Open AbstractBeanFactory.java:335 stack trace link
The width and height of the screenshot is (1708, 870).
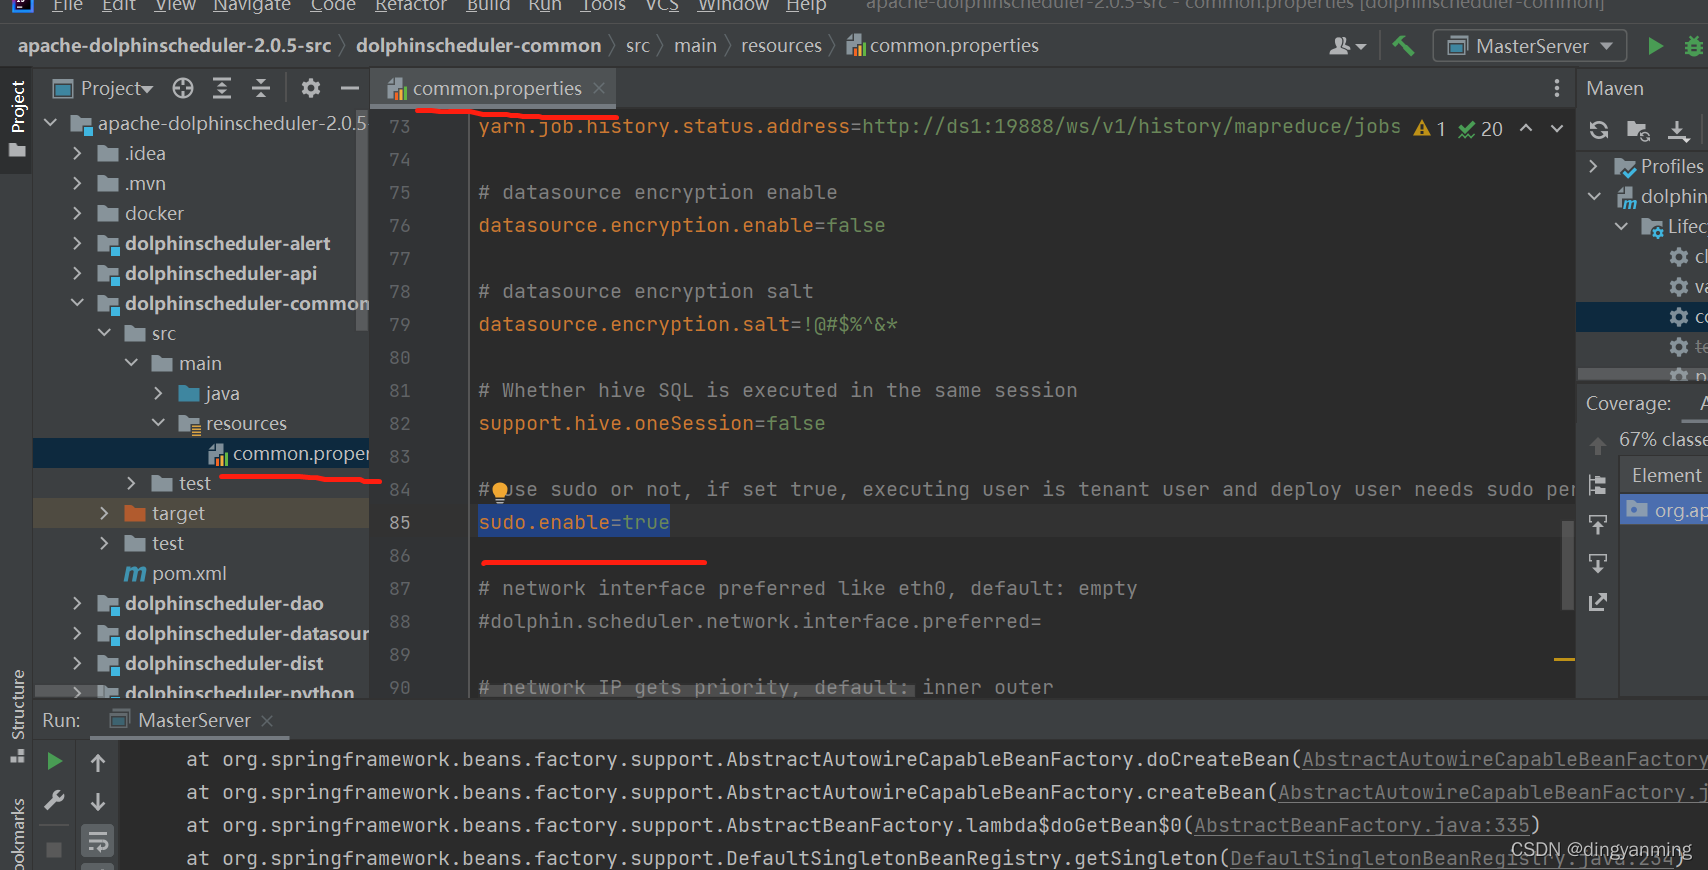(1362, 826)
